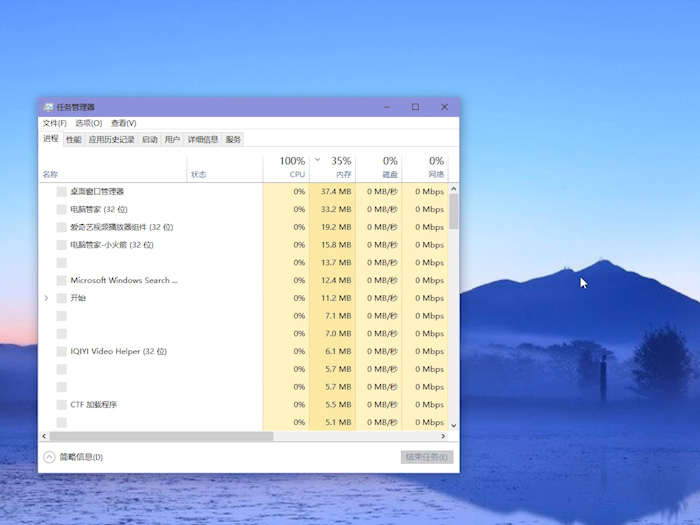Open the 选项(O) menu
700x525 pixels.
88,123
